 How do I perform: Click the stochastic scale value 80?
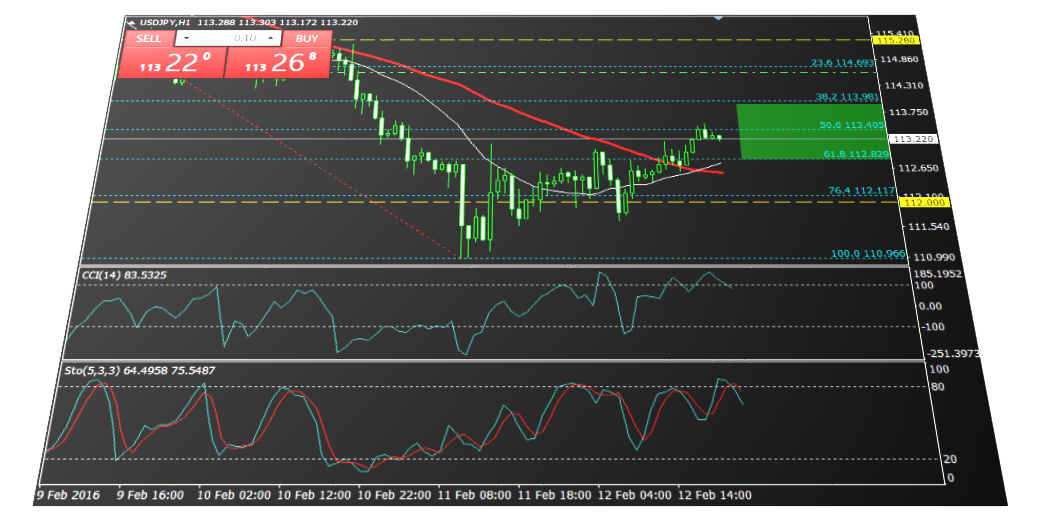pos(937,387)
